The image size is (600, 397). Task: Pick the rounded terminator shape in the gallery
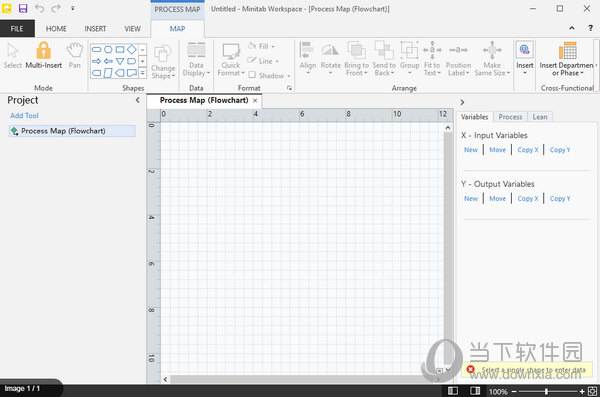tap(96, 49)
